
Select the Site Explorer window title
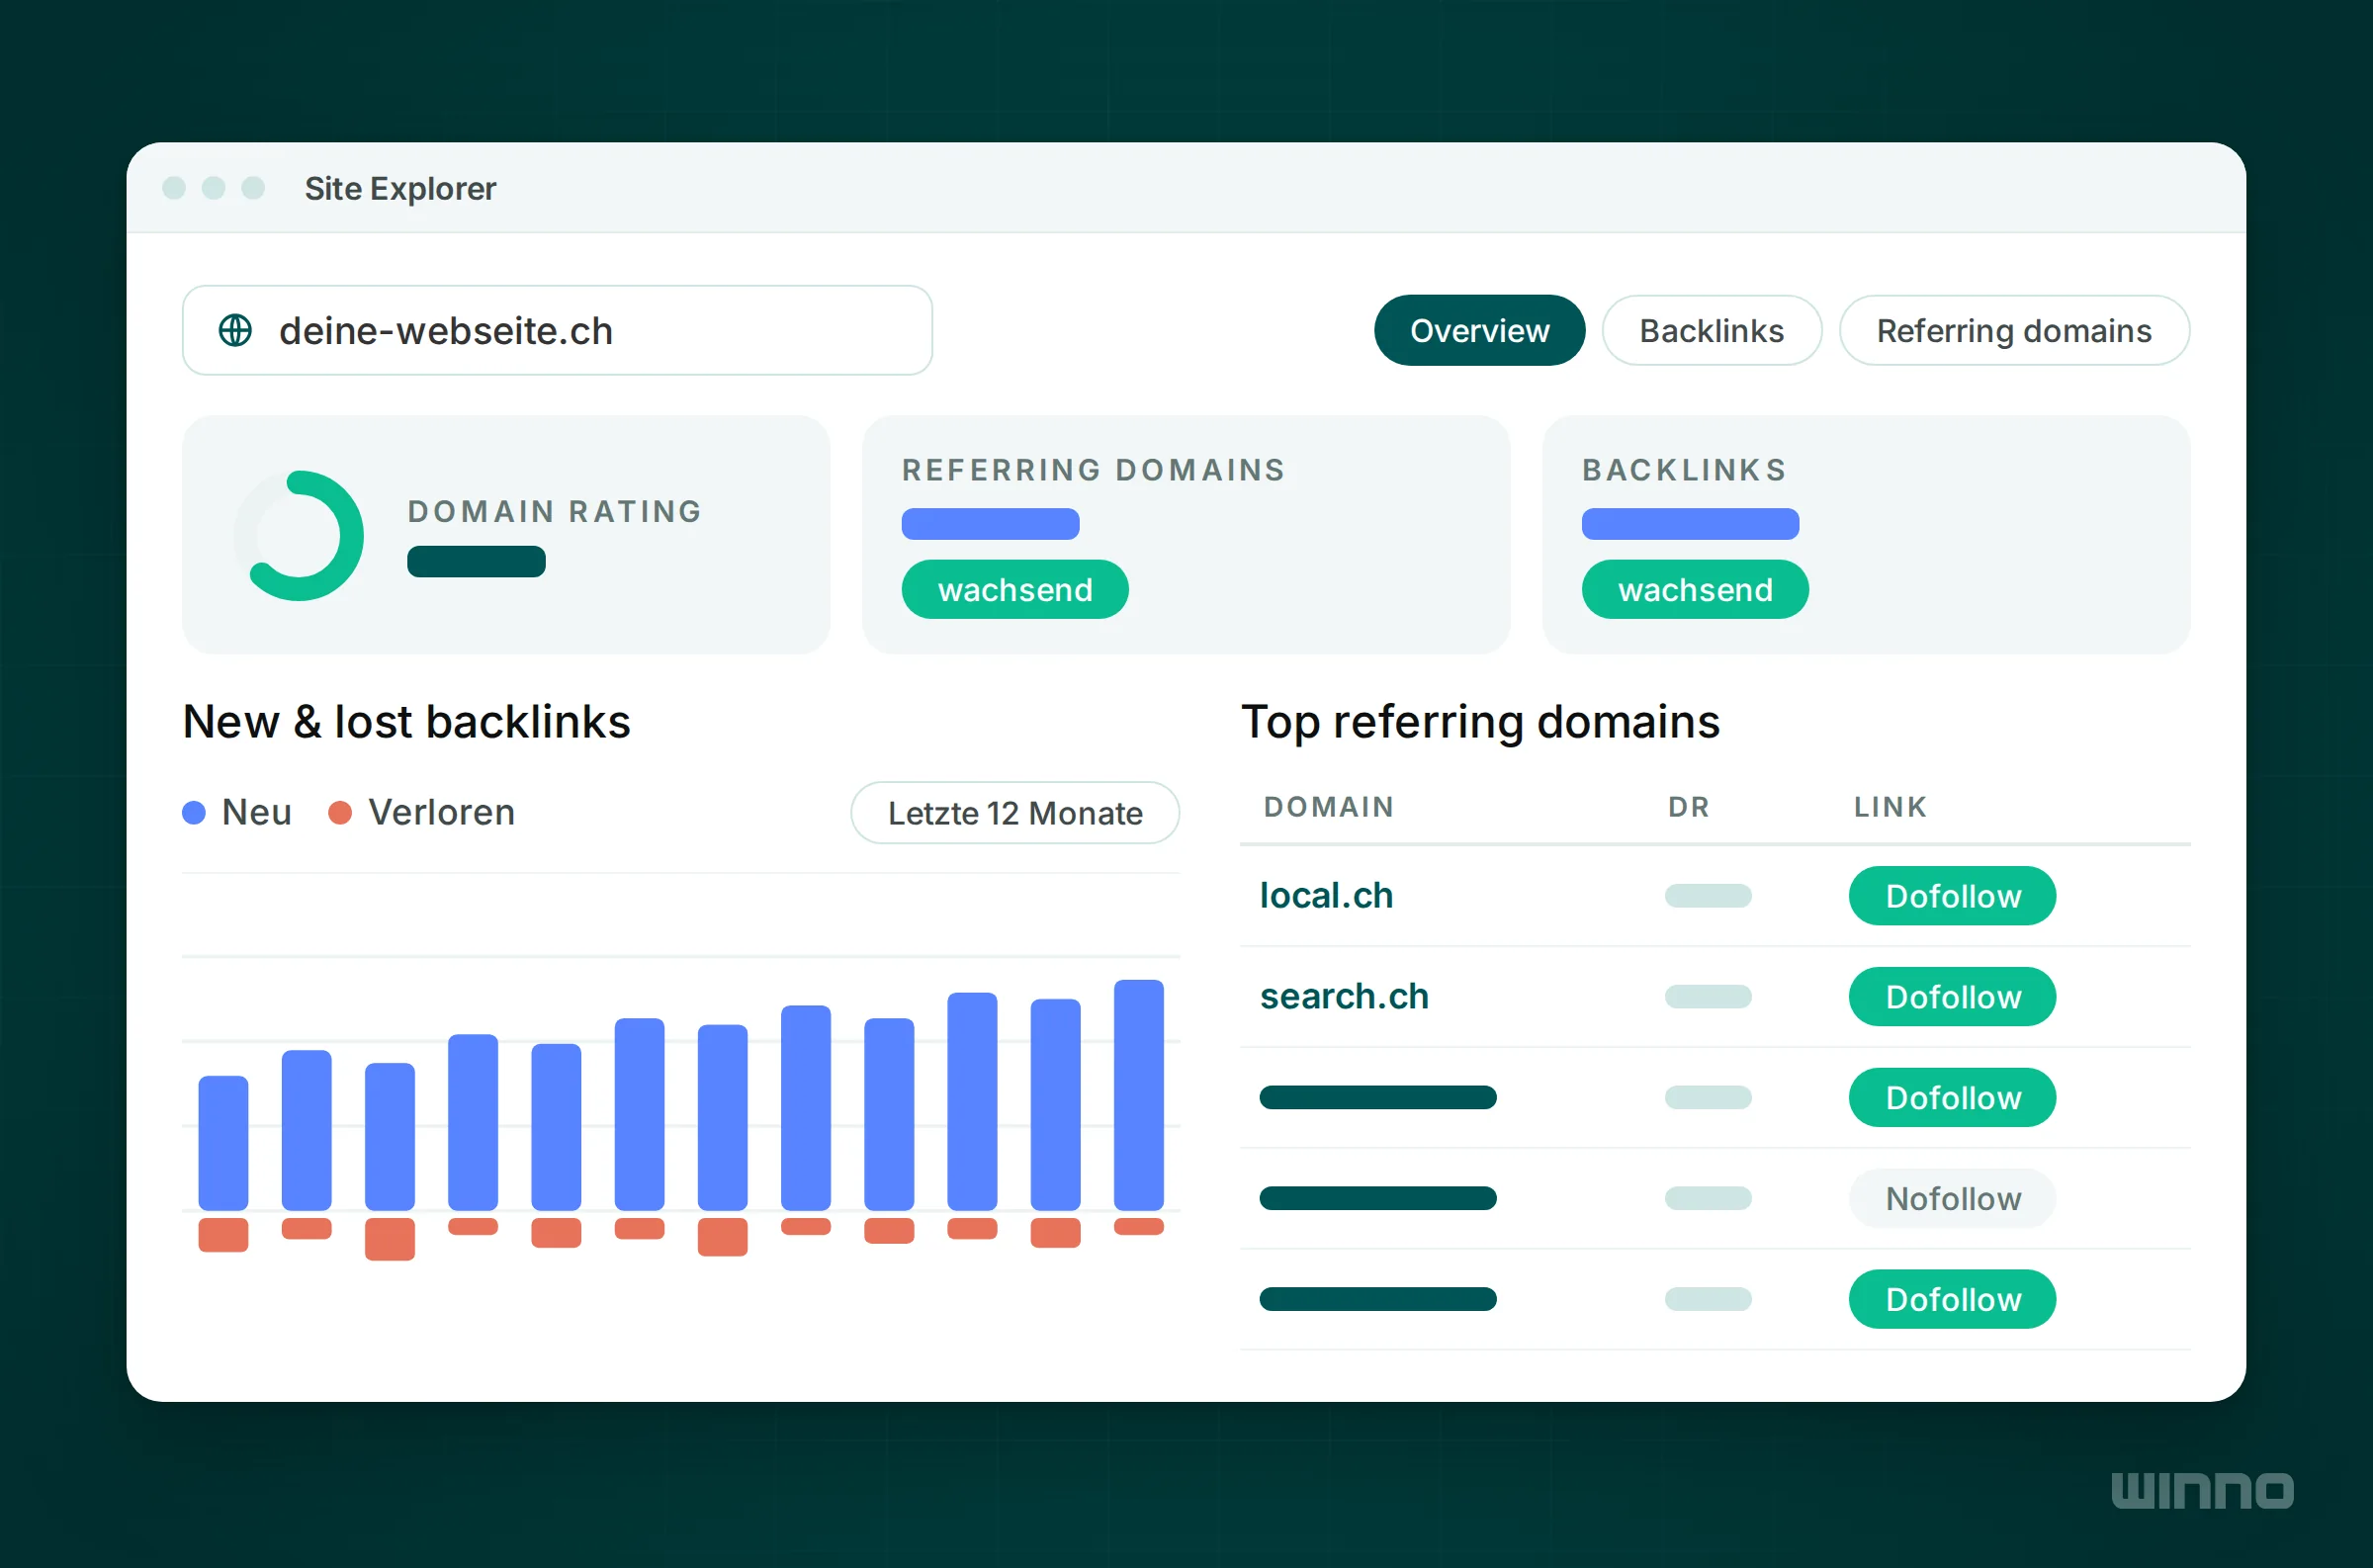click(400, 188)
